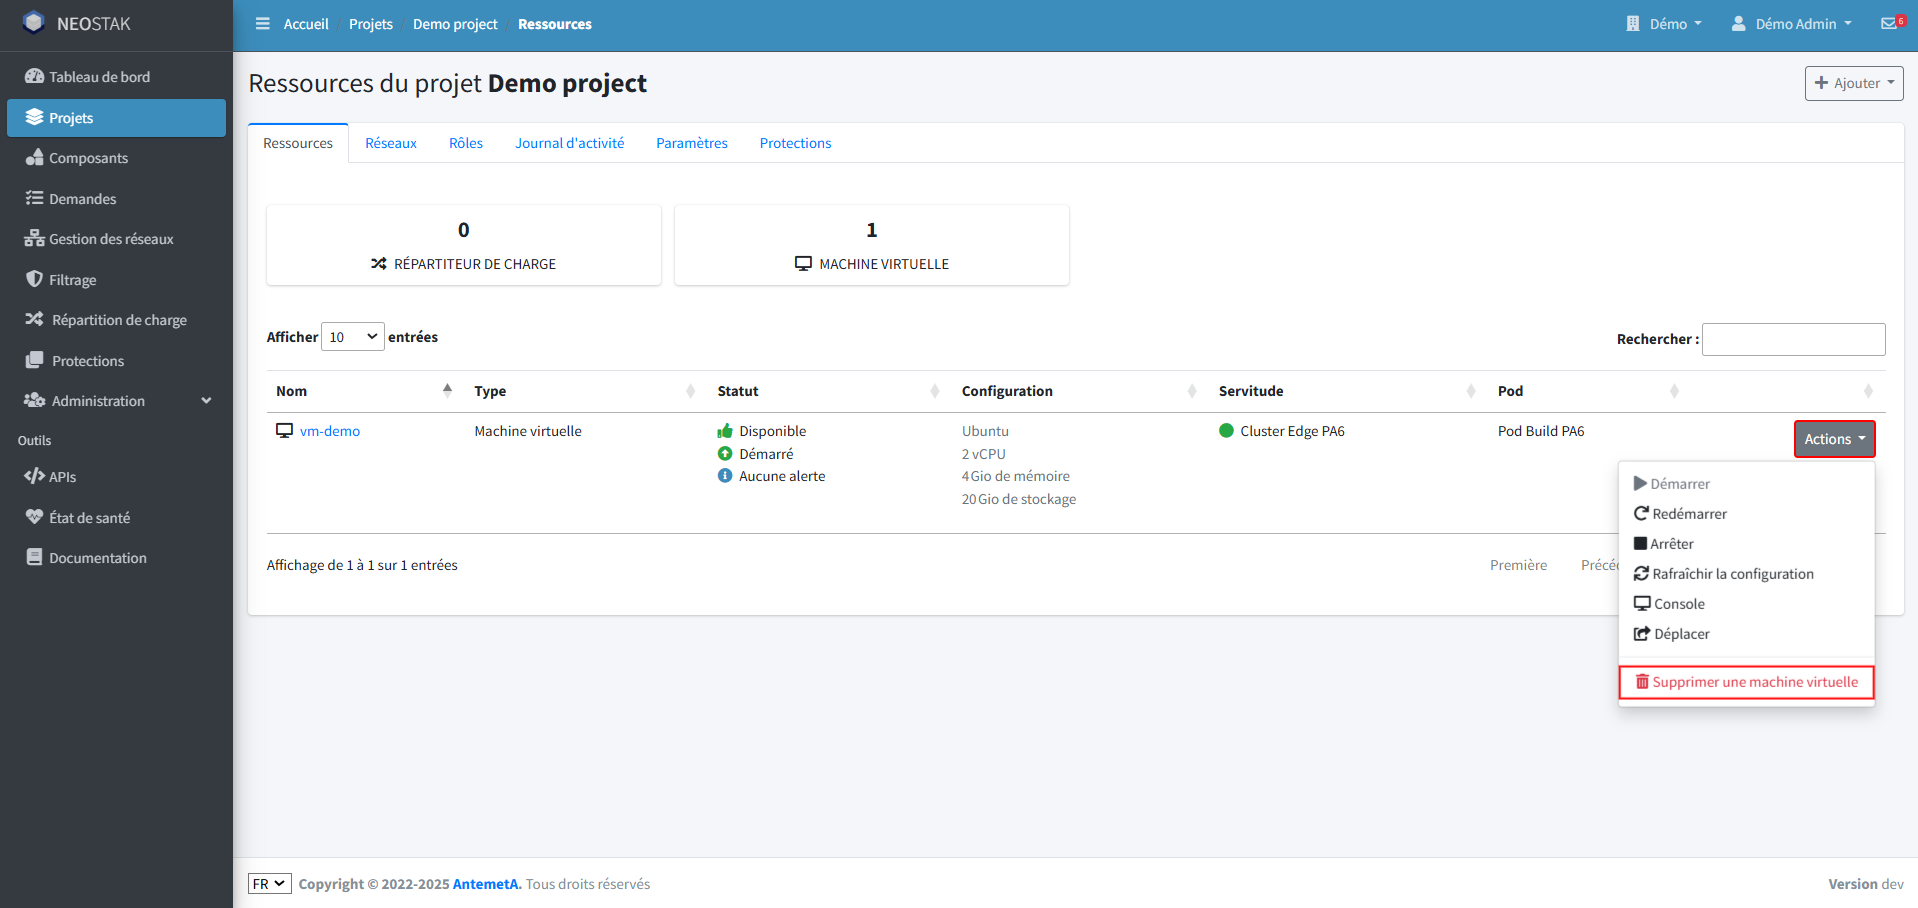Open Documentation via its book icon
1918x908 pixels.
pos(35,557)
